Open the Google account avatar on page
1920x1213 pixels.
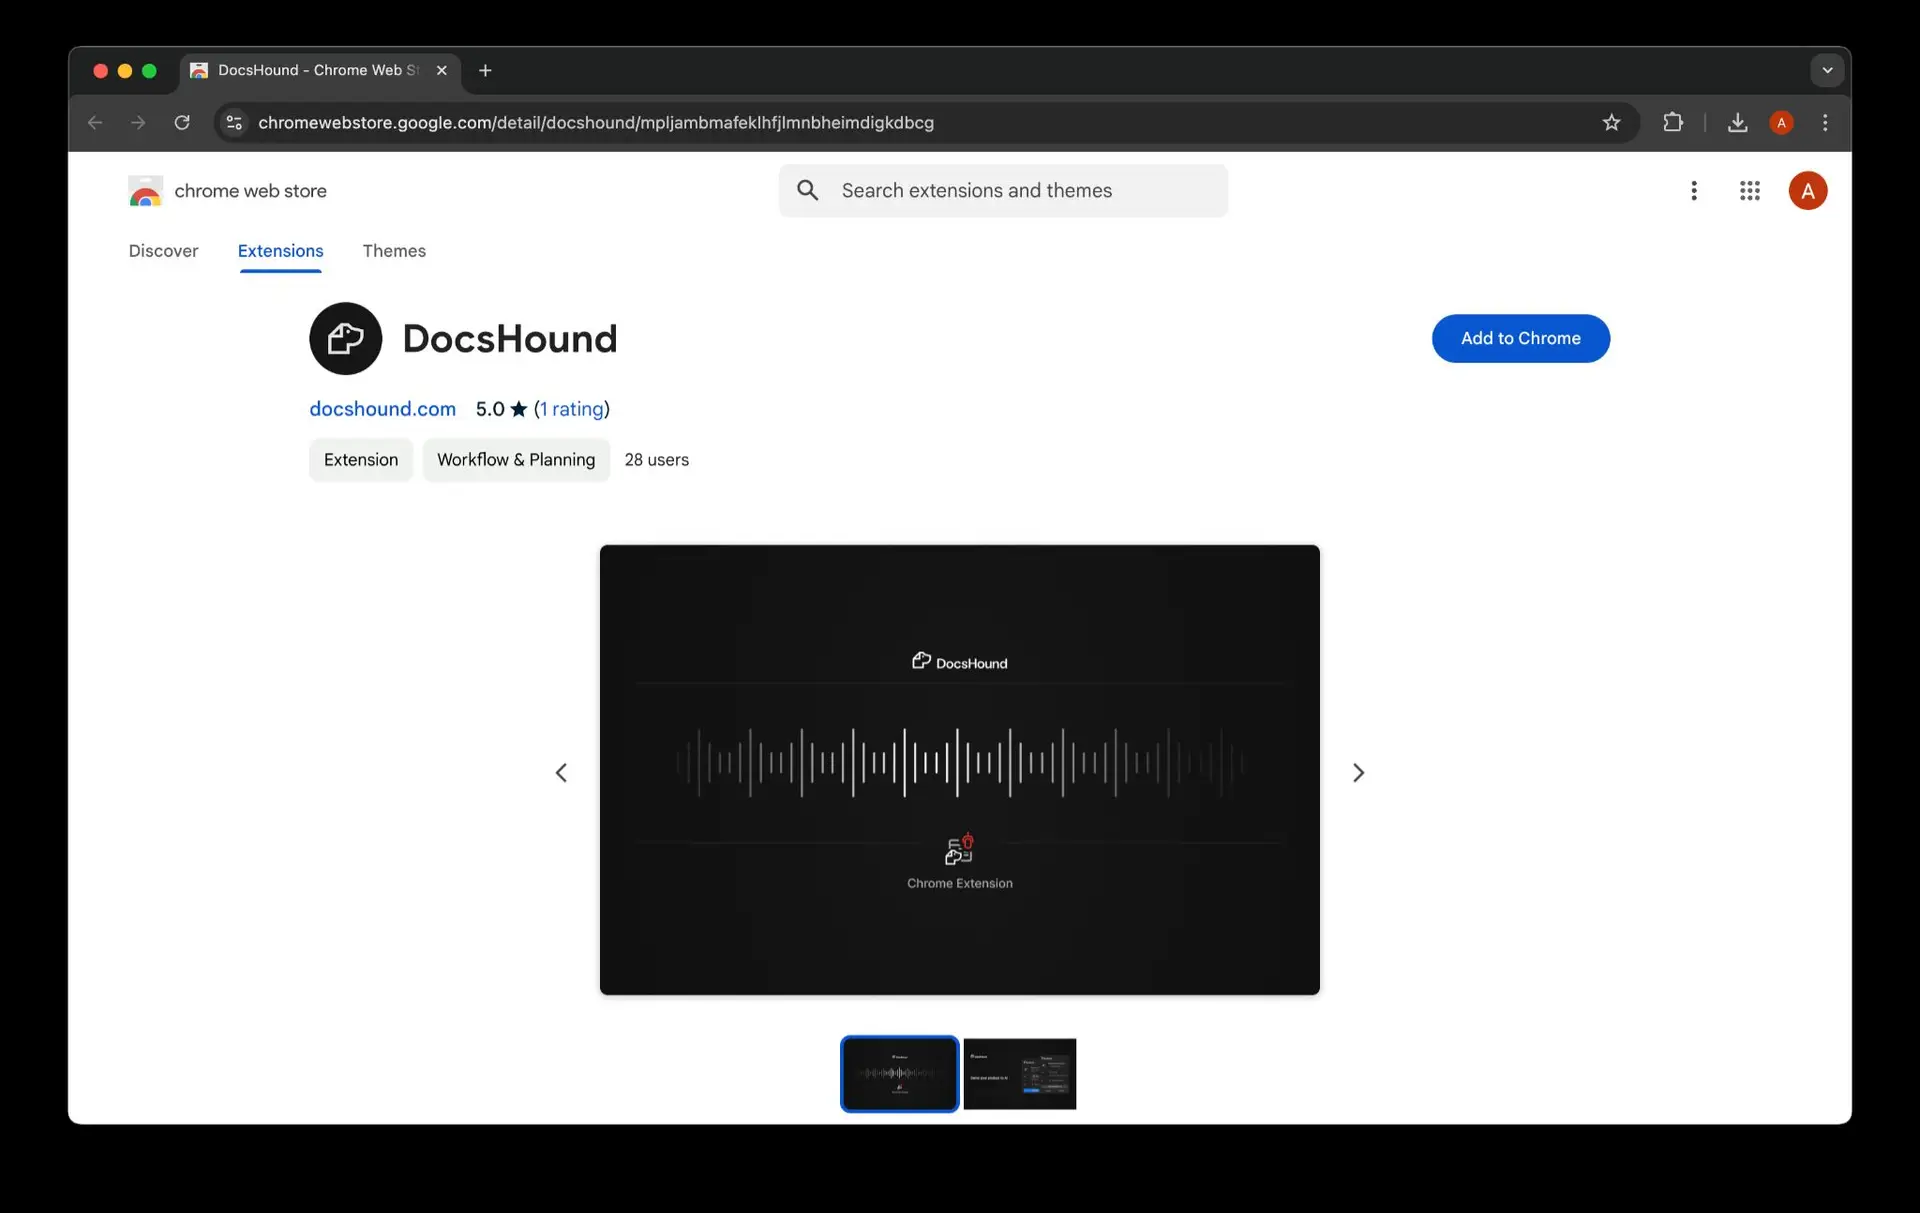[1807, 190]
